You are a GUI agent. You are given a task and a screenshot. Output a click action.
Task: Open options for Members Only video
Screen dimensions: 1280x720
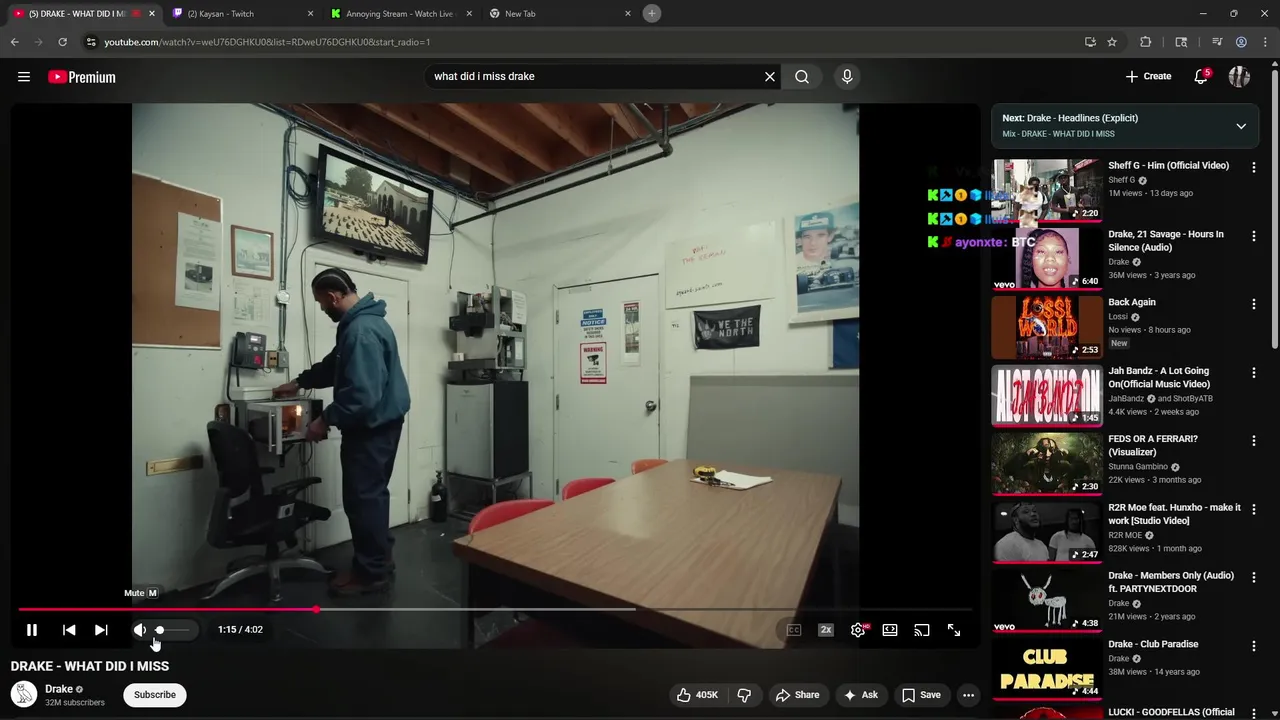coord(1253,577)
